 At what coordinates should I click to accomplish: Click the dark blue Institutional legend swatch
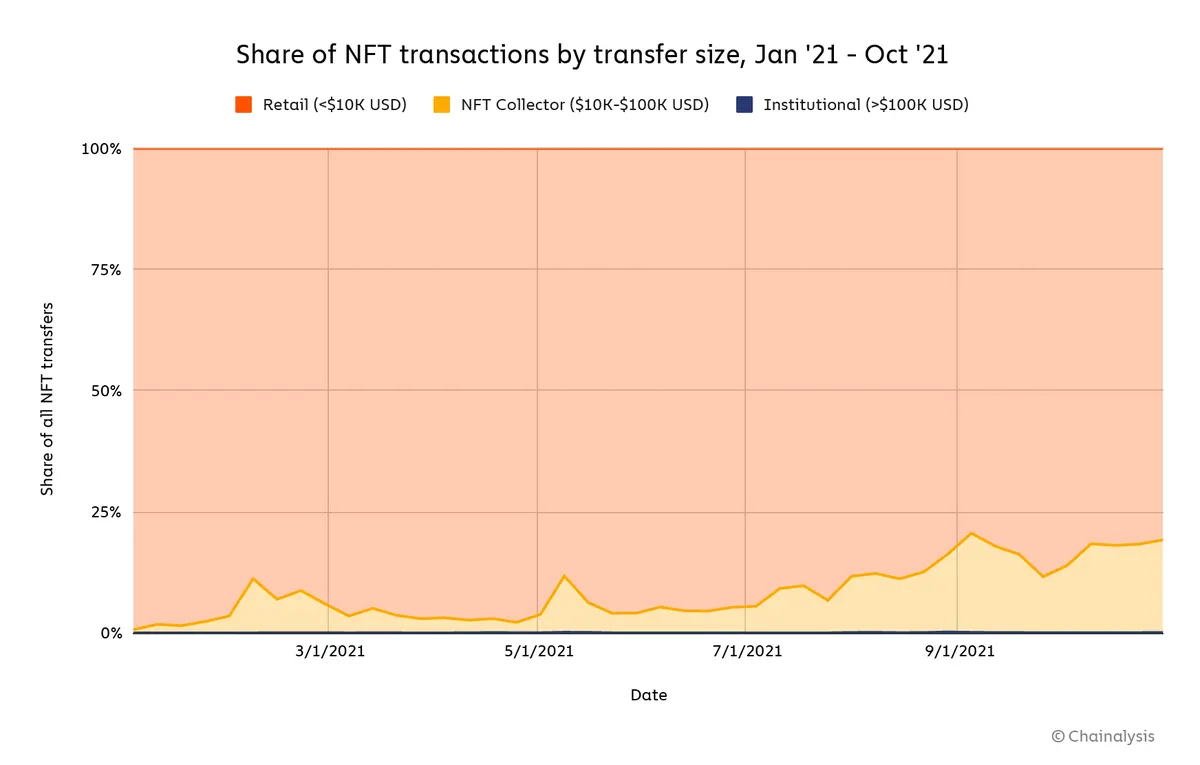click(x=743, y=104)
